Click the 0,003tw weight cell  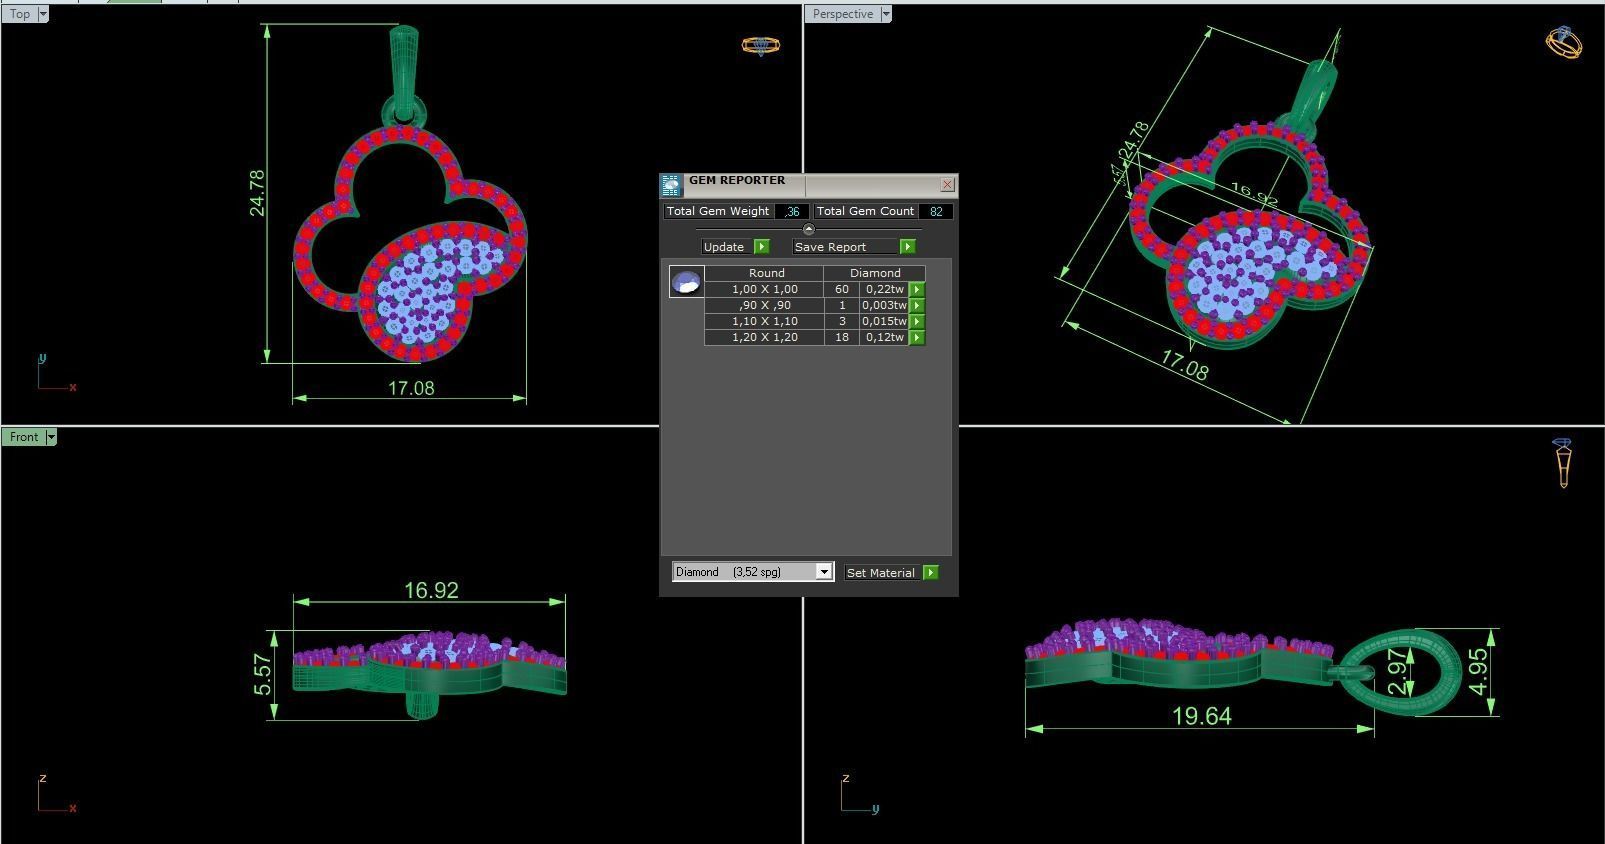[x=885, y=305]
